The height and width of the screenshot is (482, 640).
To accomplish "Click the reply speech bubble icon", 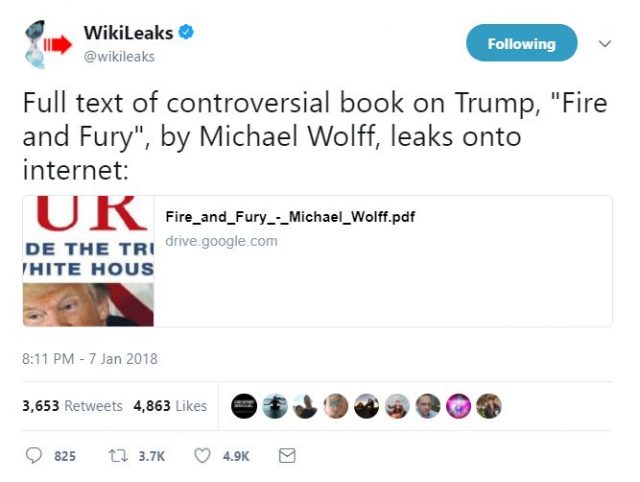I will [x=33, y=455].
